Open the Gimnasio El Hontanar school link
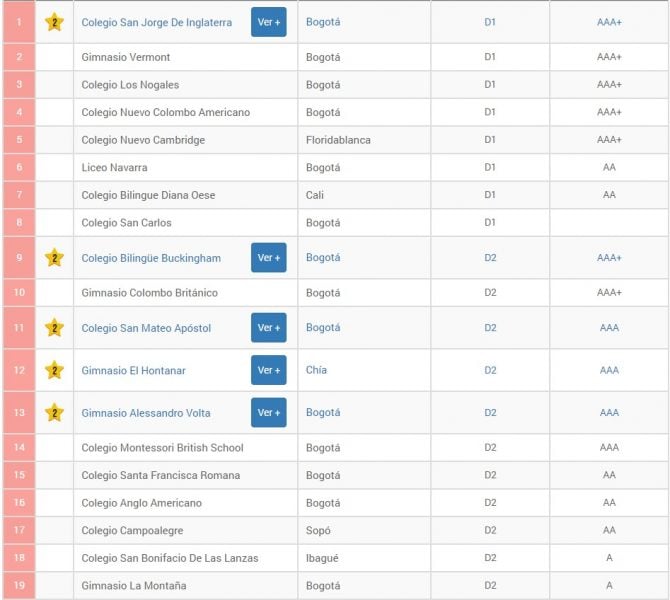The image size is (670, 600). coord(133,370)
